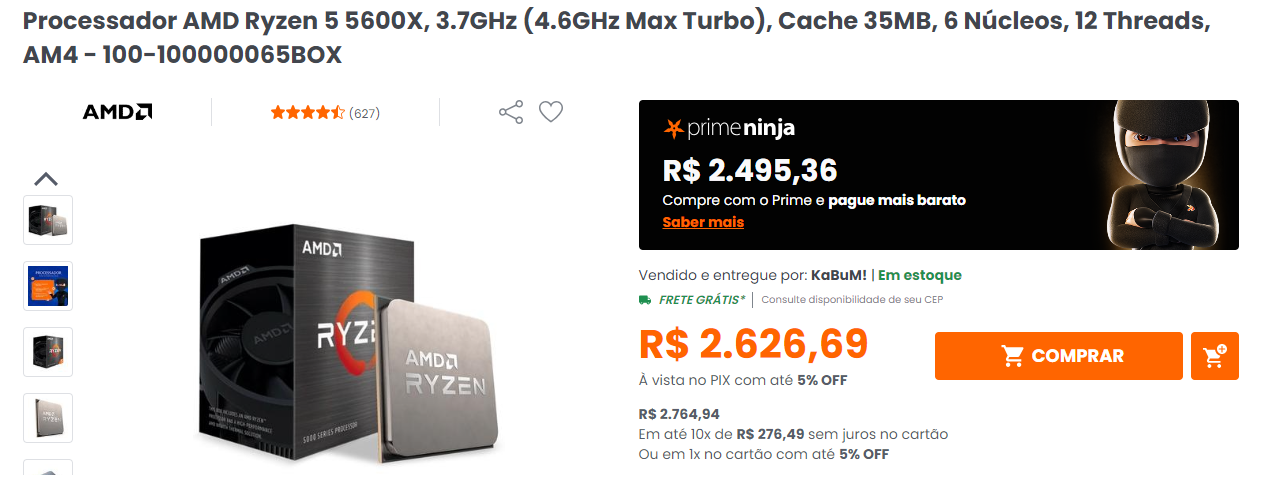Image resolution: width=1271 pixels, height=478 pixels.
Task: Select the processor chip thumbnail
Action: 48,418
